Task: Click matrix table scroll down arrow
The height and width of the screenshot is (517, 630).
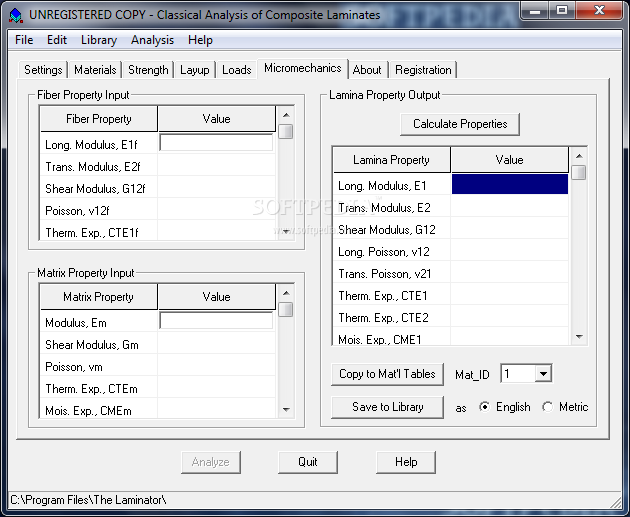Action: click(286, 410)
